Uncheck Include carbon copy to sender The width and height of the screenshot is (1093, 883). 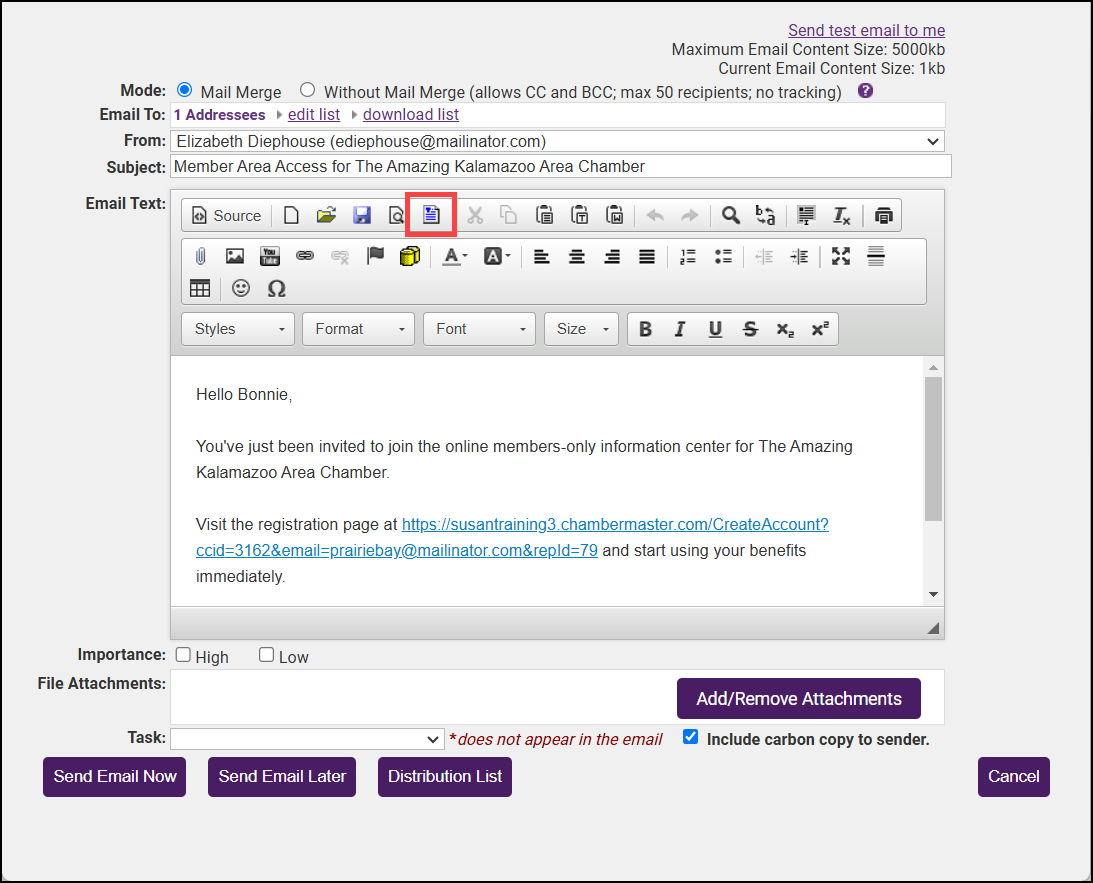[x=690, y=737]
